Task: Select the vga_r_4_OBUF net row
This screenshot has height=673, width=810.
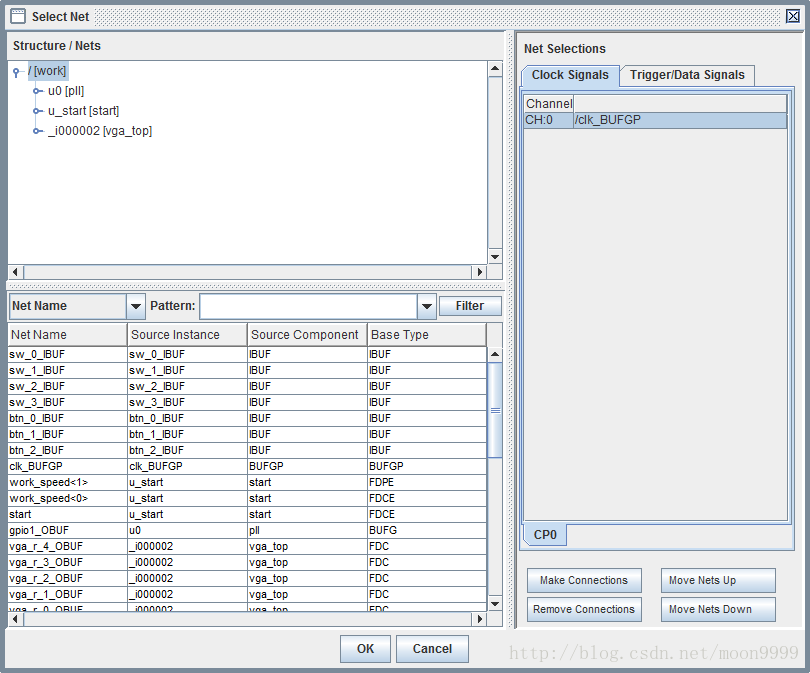Action: (247, 546)
